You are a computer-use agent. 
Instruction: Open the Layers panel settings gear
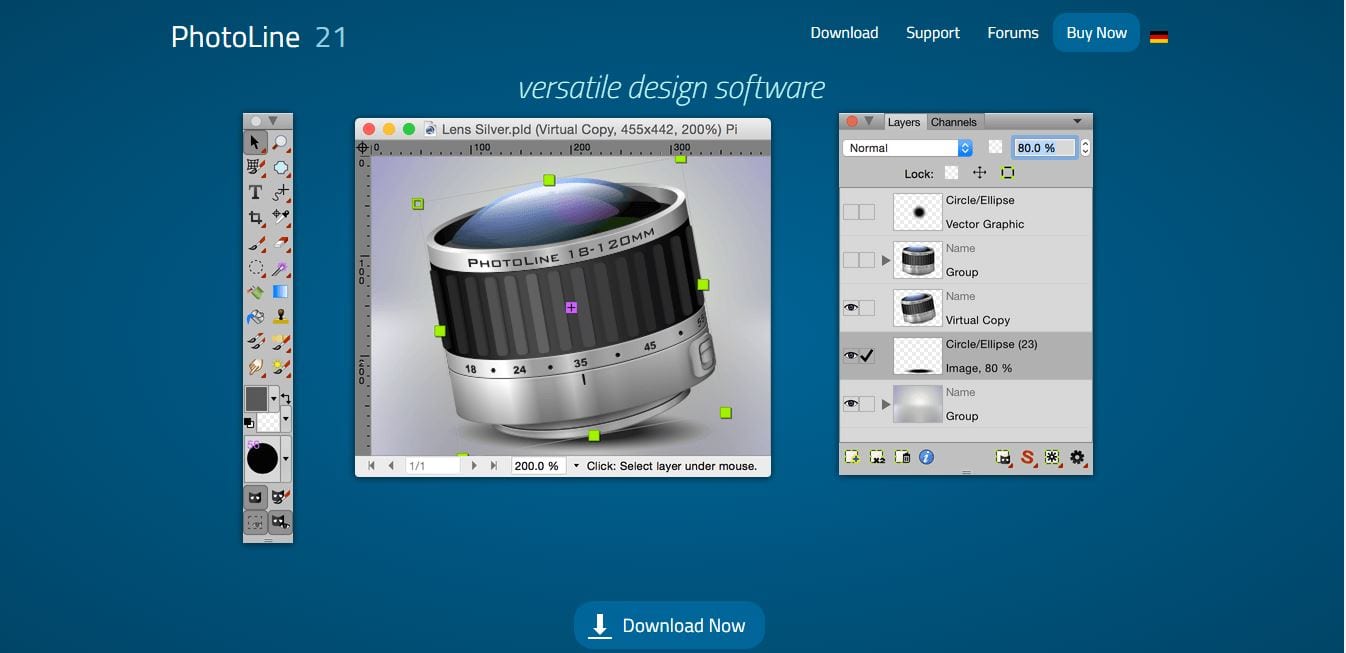[x=1077, y=457]
